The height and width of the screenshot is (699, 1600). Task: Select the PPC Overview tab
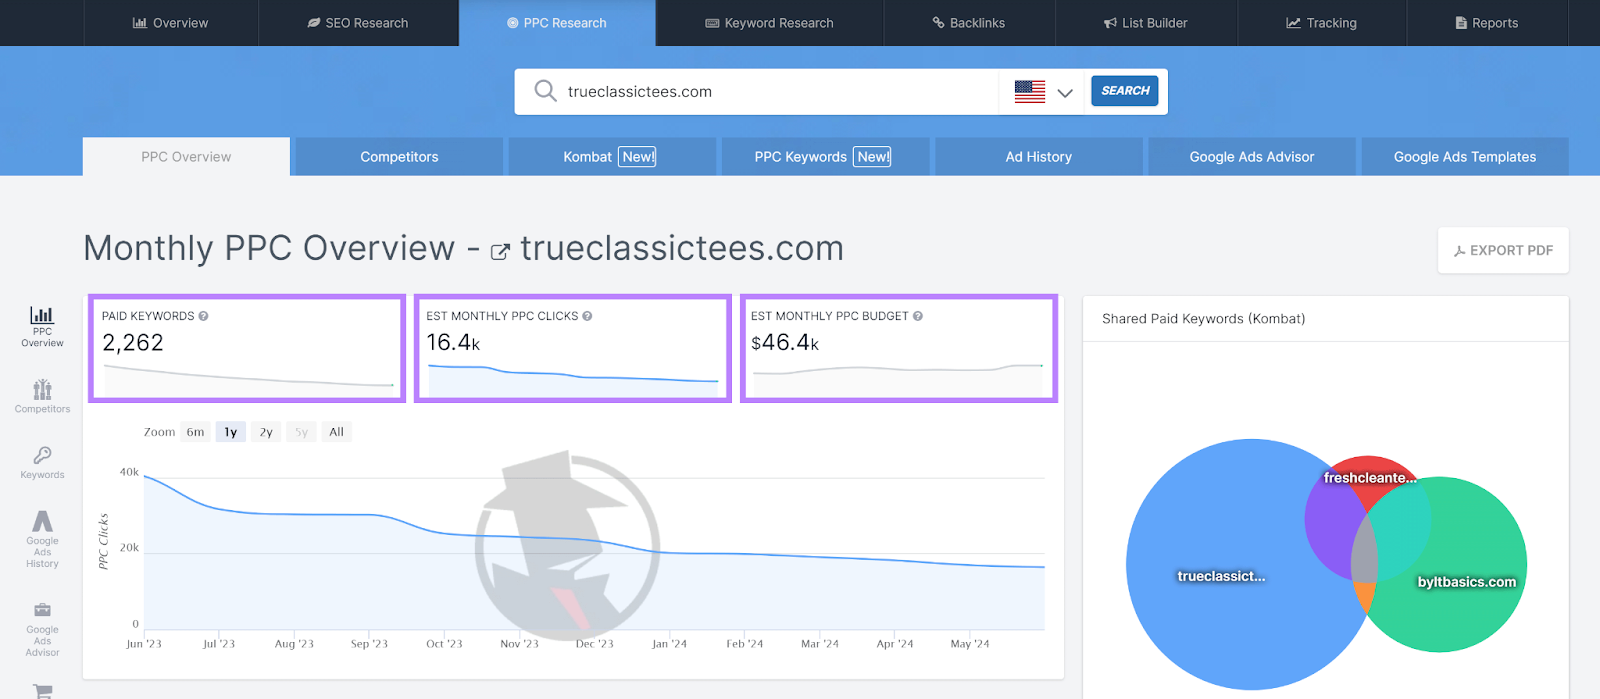pos(186,157)
